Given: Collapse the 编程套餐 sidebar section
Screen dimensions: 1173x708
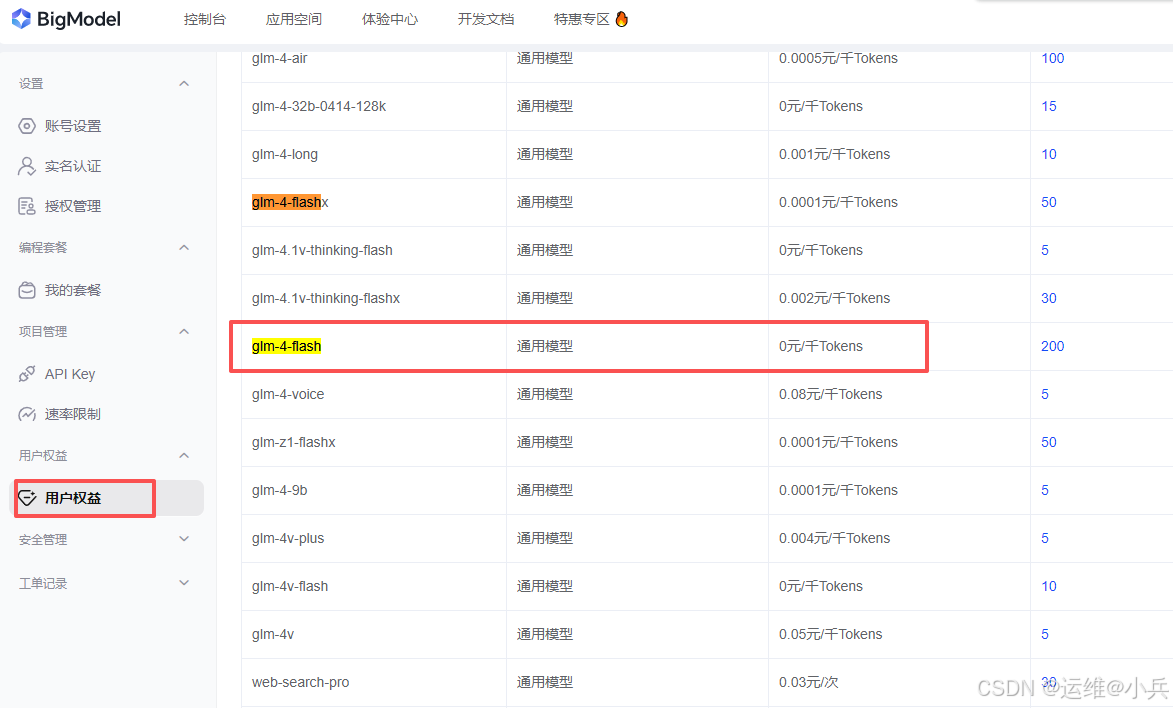Looking at the screenshot, I should click(x=184, y=248).
